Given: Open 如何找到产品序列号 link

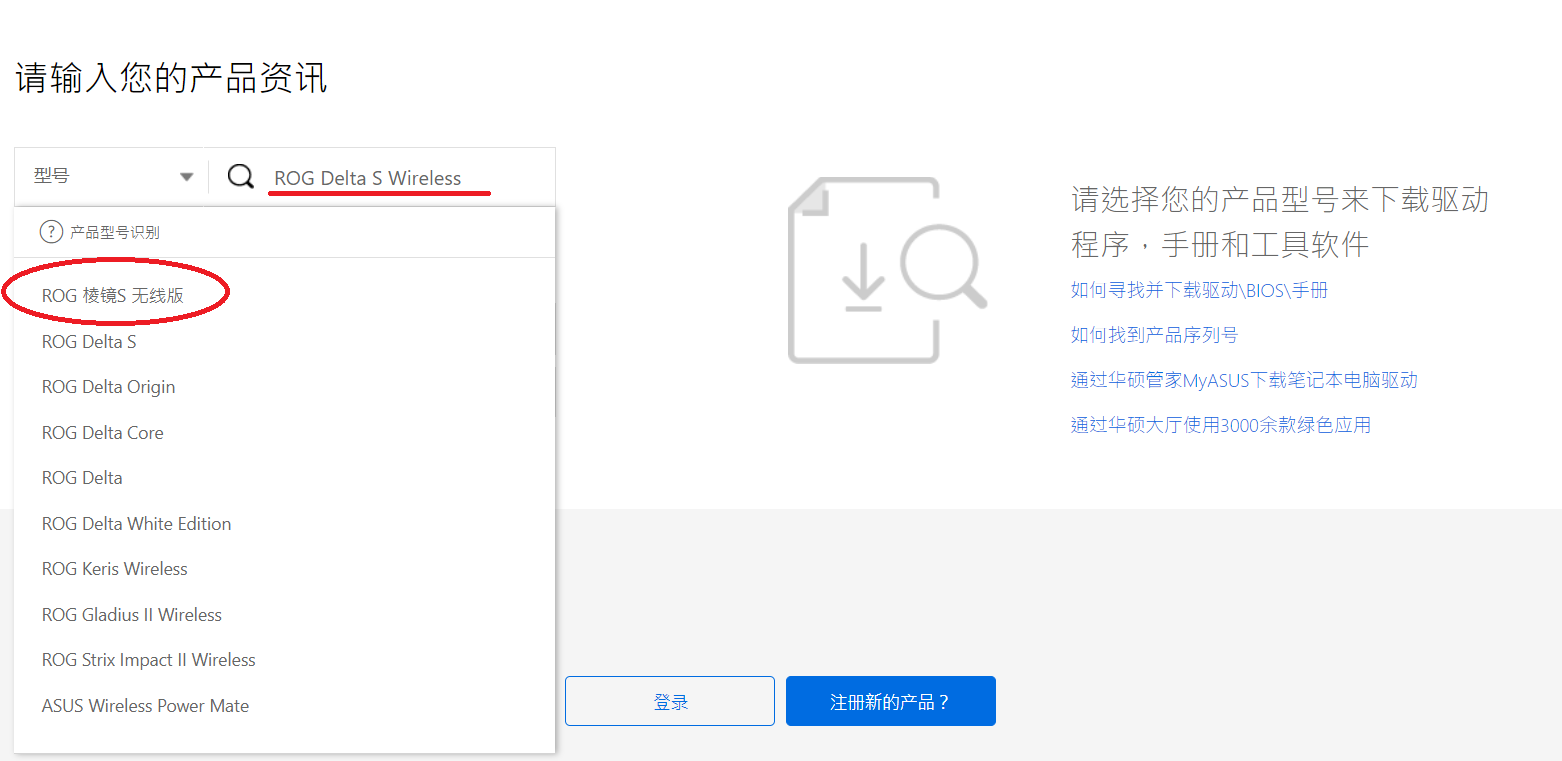Looking at the screenshot, I should coord(1154,335).
